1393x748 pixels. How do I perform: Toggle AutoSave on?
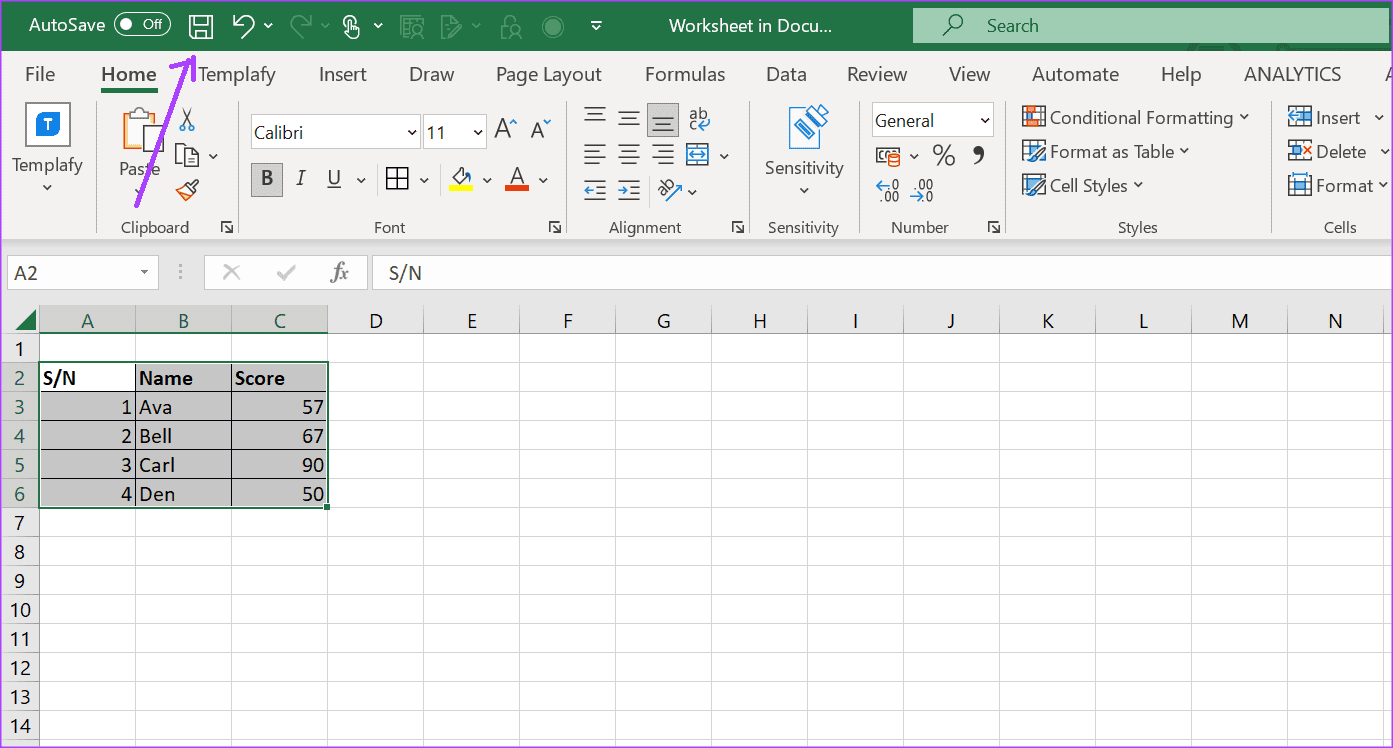[142, 25]
